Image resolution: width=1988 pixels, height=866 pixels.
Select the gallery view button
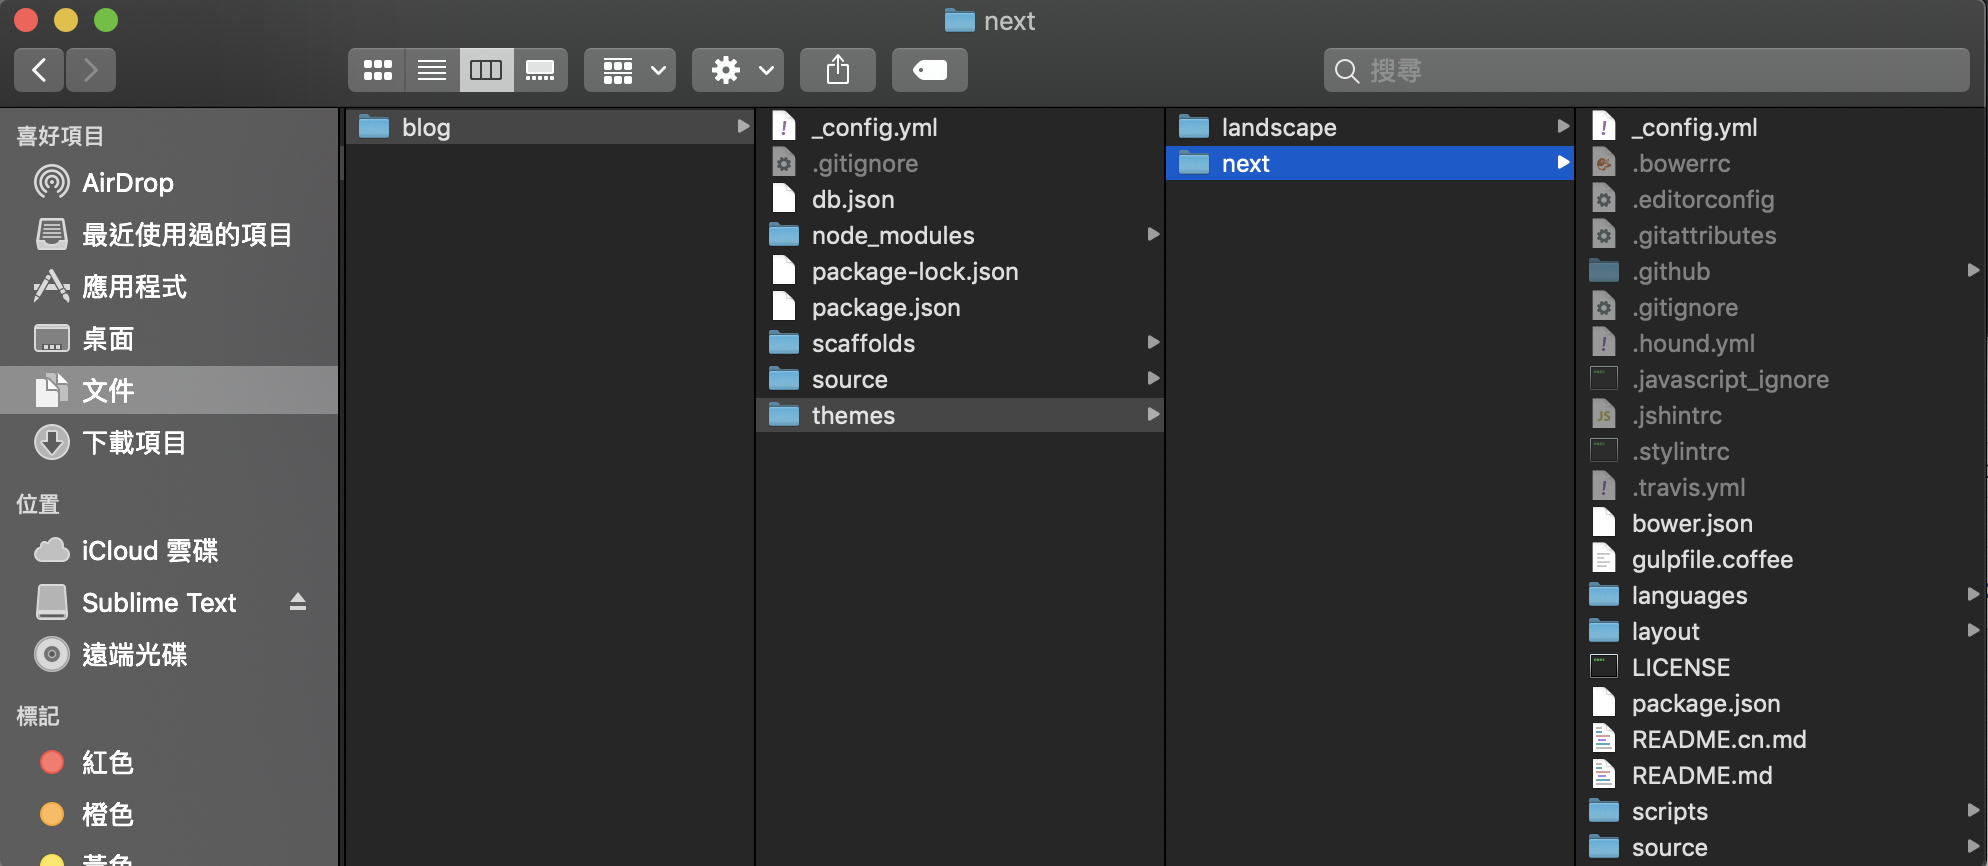coord(540,70)
